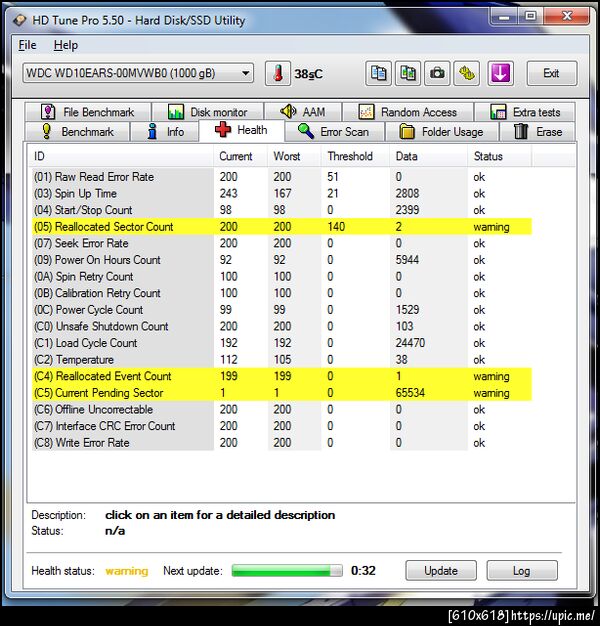
Task: Click the Status column header
Action: (x=499, y=156)
